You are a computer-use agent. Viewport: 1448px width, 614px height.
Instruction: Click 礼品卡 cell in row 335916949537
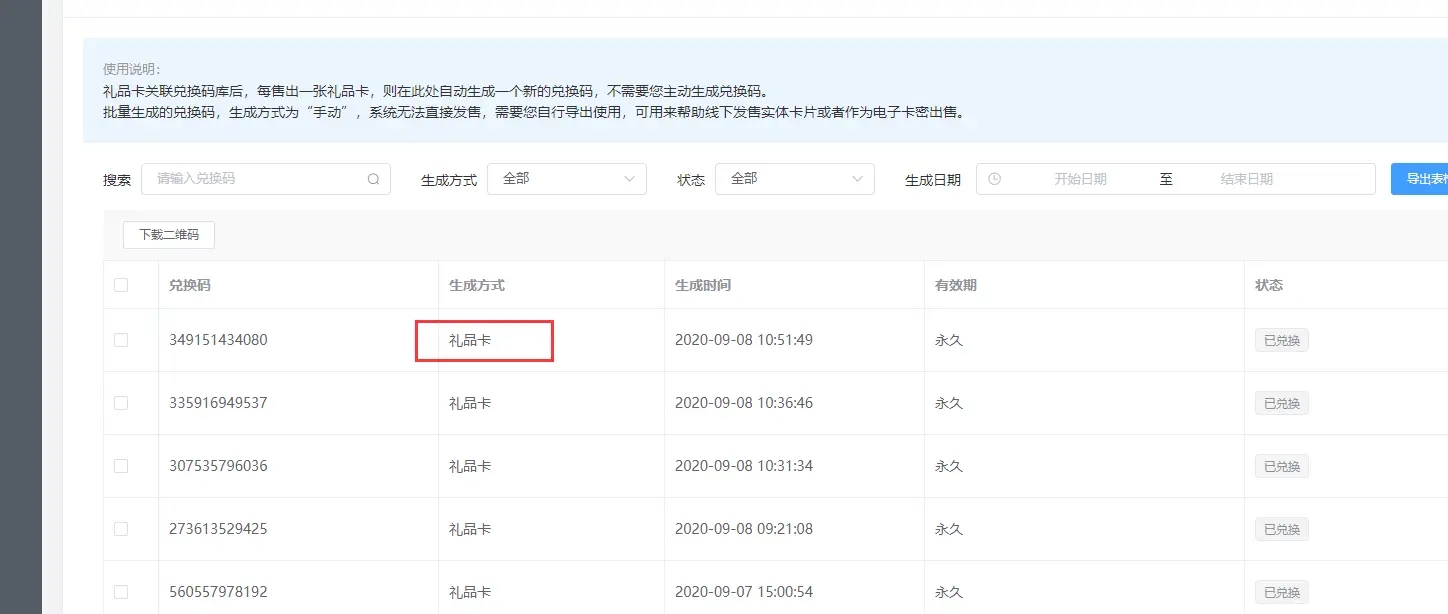[x=470, y=403]
